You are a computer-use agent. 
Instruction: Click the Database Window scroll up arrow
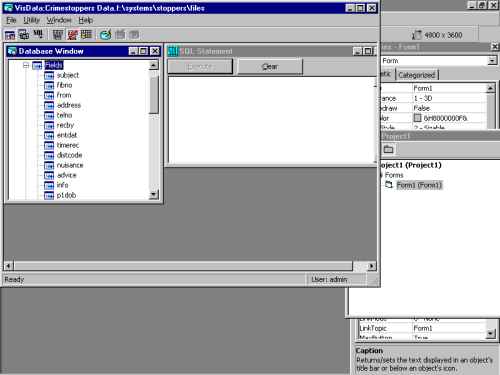click(153, 65)
